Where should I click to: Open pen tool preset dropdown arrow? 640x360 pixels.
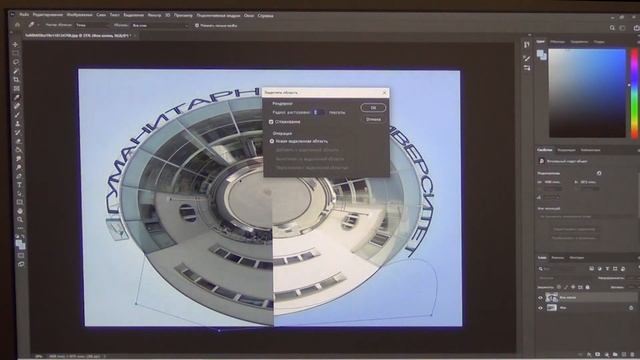(x=38, y=25)
